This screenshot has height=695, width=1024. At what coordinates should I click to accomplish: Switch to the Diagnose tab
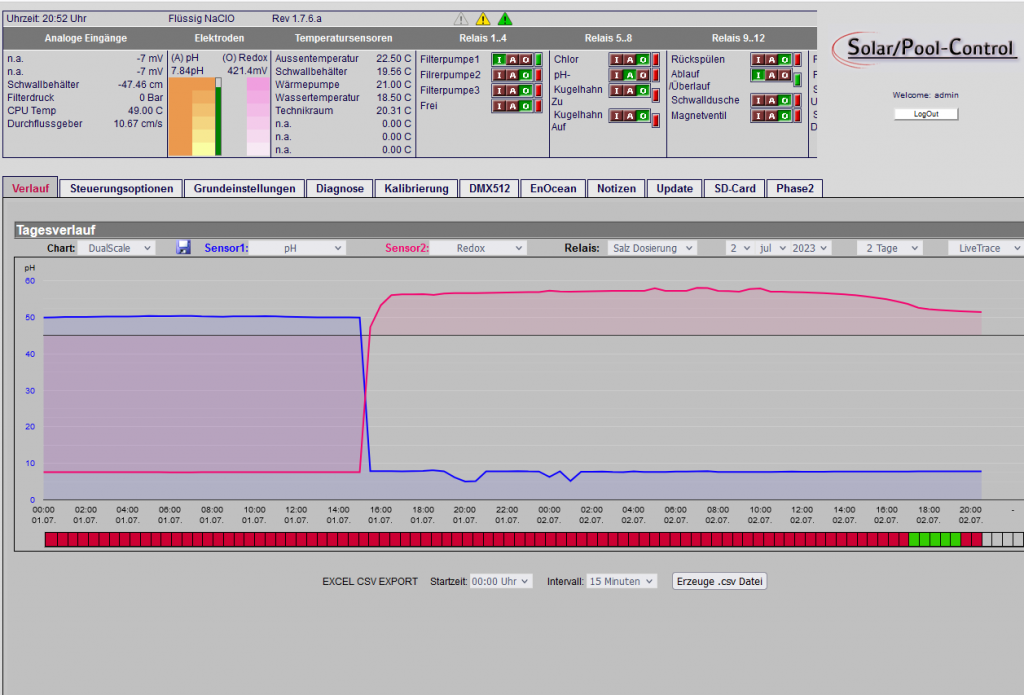point(340,189)
